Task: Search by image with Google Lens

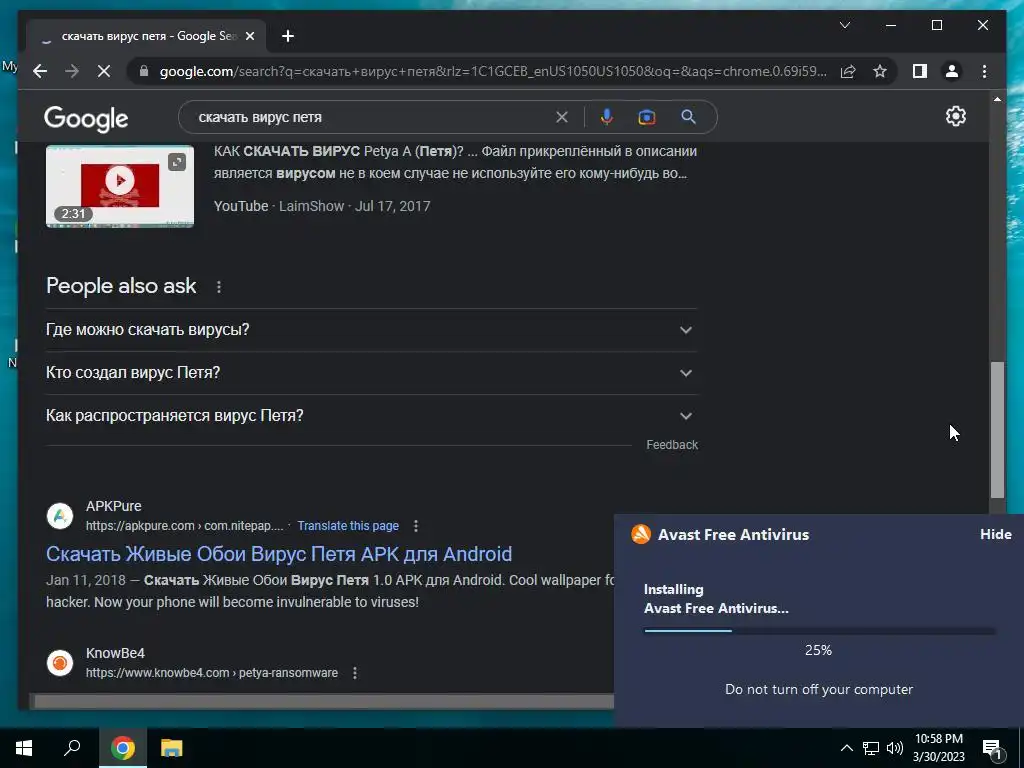Action: coord(647,118)
